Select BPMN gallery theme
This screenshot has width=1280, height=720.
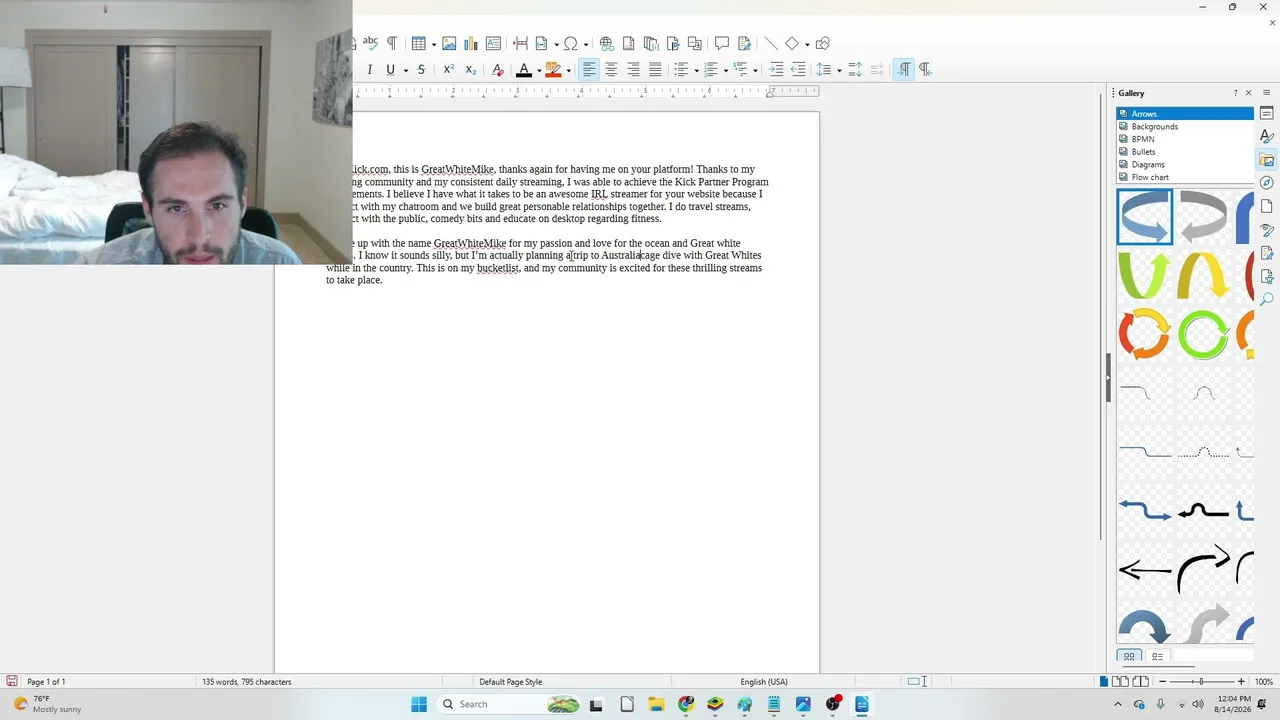(1185, 139)
